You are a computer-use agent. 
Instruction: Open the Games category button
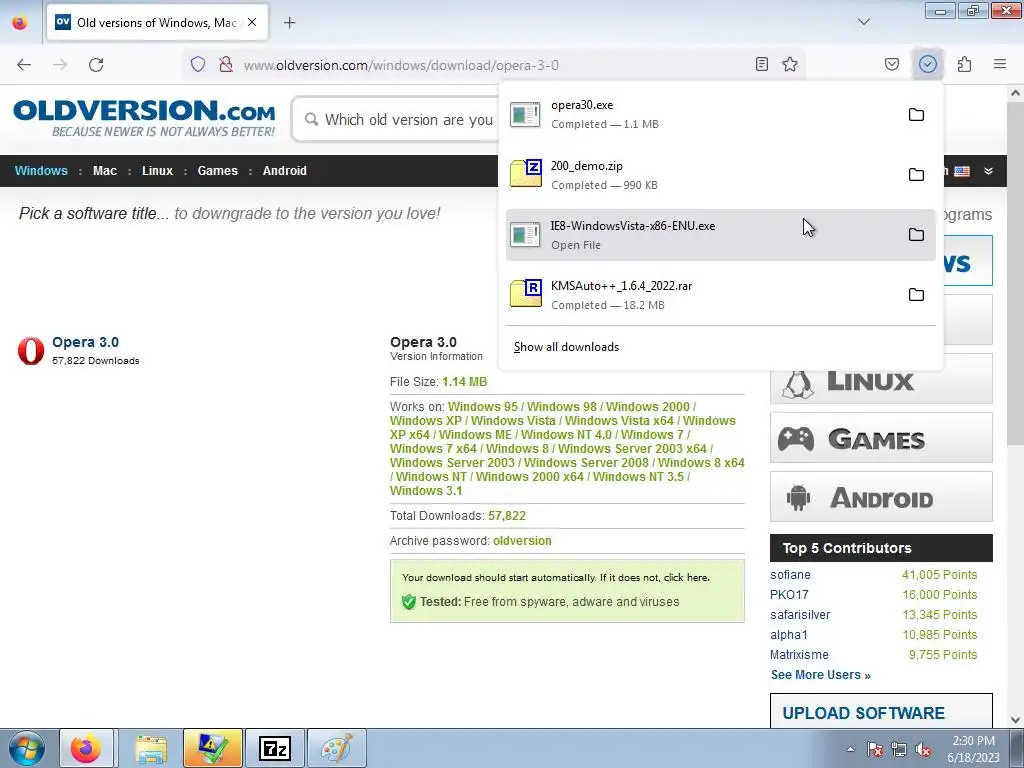[881, 438]
